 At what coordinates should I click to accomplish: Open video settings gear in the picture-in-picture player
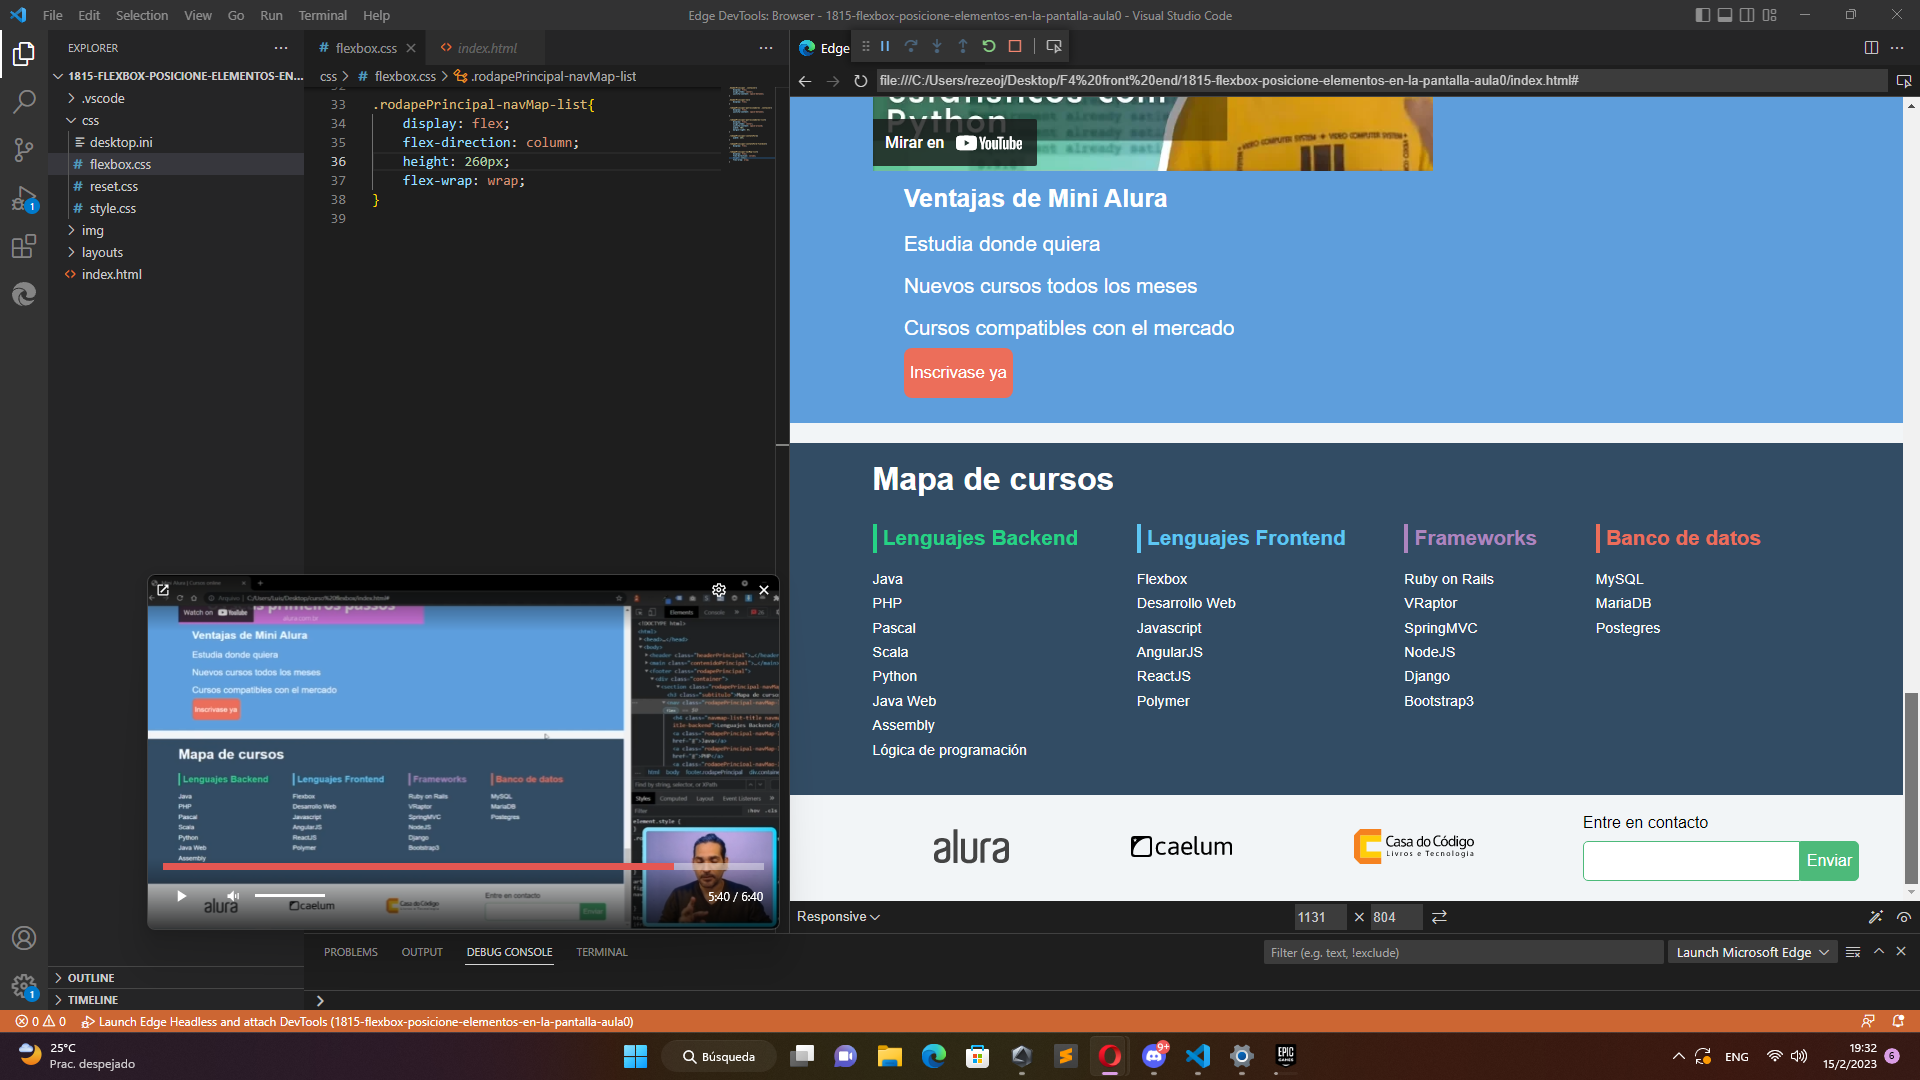pos(719,590)
